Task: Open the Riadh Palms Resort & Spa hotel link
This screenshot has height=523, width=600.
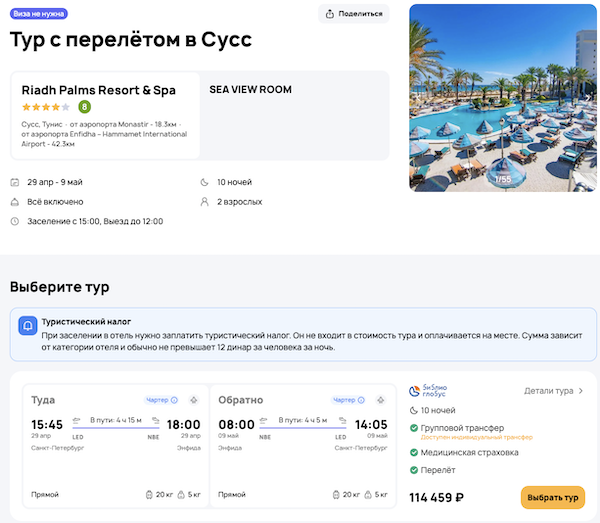Action: click(x=98, y=90)
